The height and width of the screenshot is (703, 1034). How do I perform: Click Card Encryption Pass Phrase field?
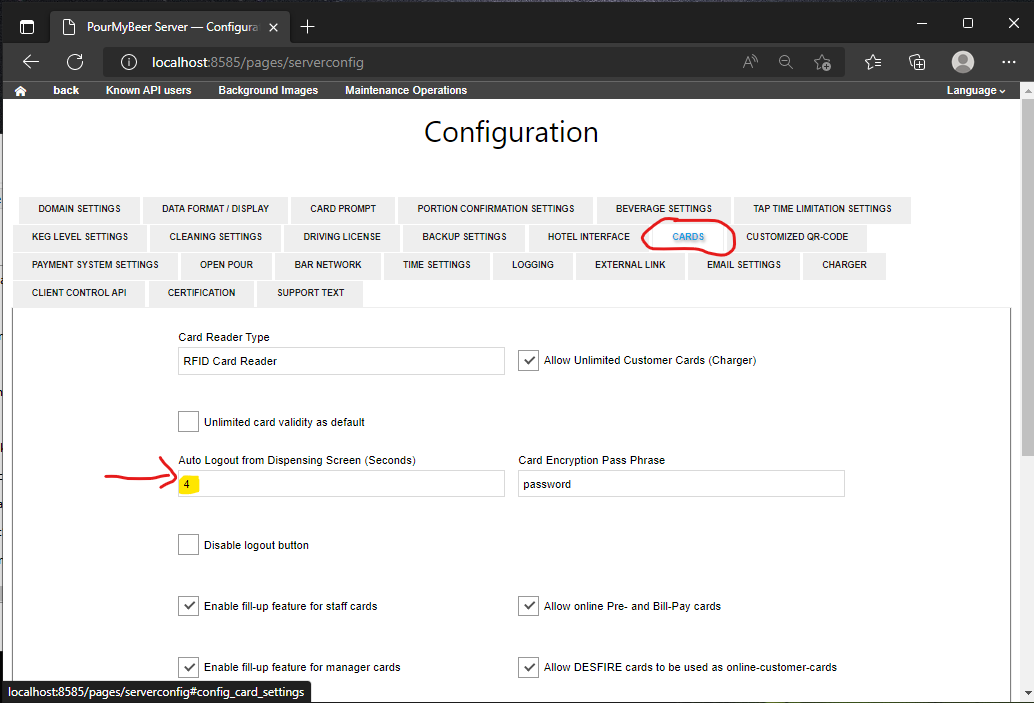pyautogui.click(x=681, y=483)
